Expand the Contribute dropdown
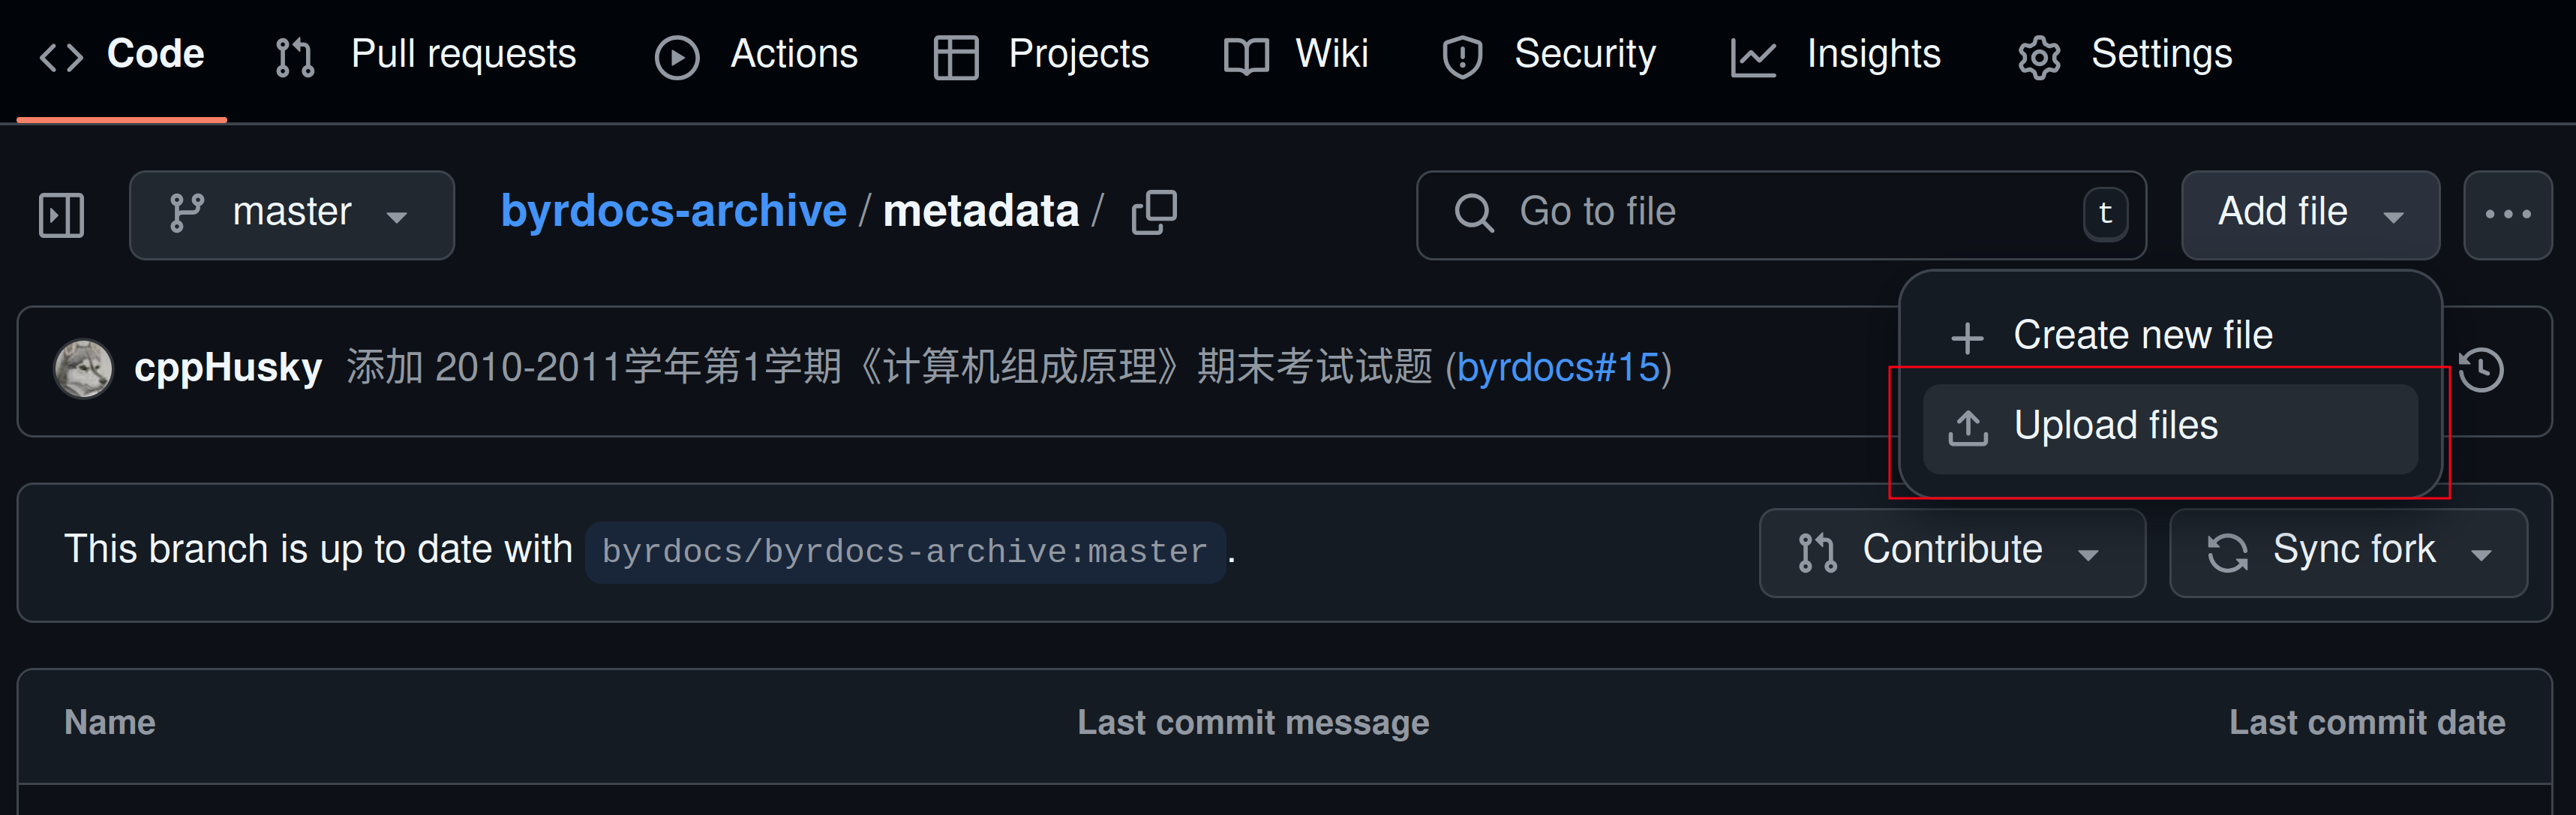Screen dimensions: 2576x815 pos(1951,552)
